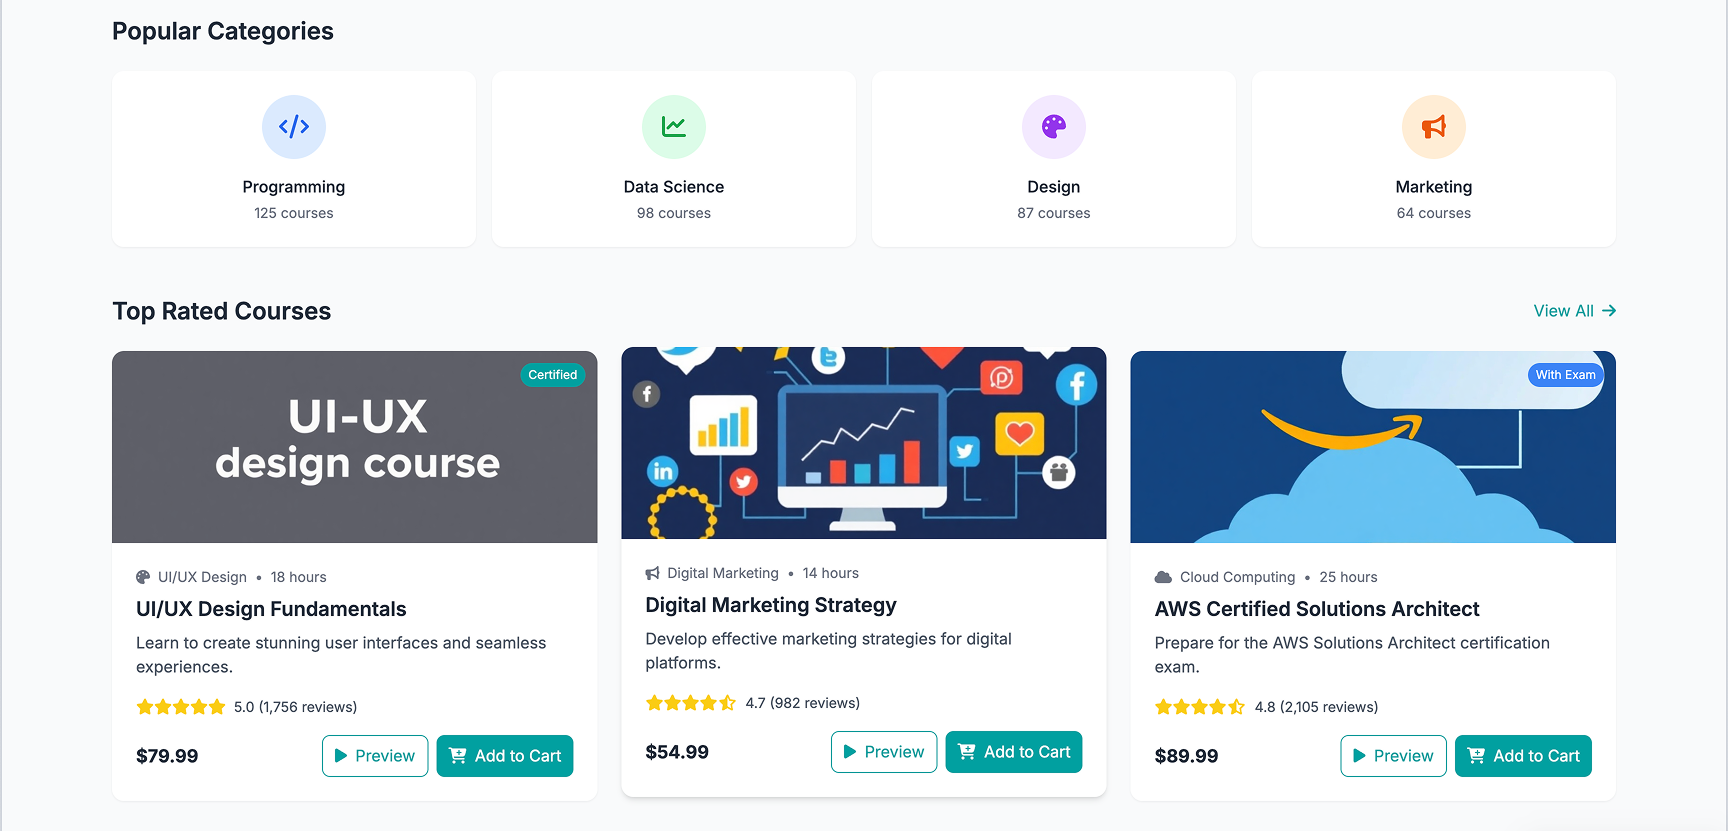Click the AWS cloud course thumbnail
Image resolution: width=1728 pixels, height=831 pixels.
pyautogui.click(x=1373, y=447)
